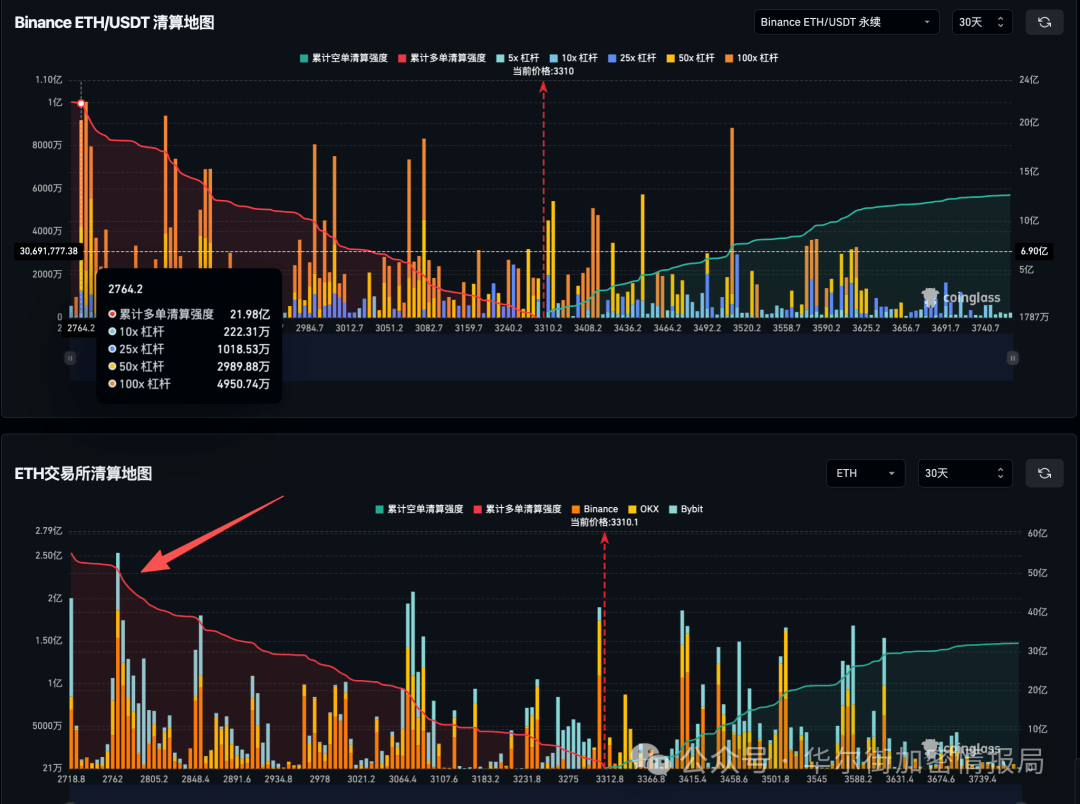Click the 6.90亿 right axis label
The image size is (1080, 804).
[1034, 251]
